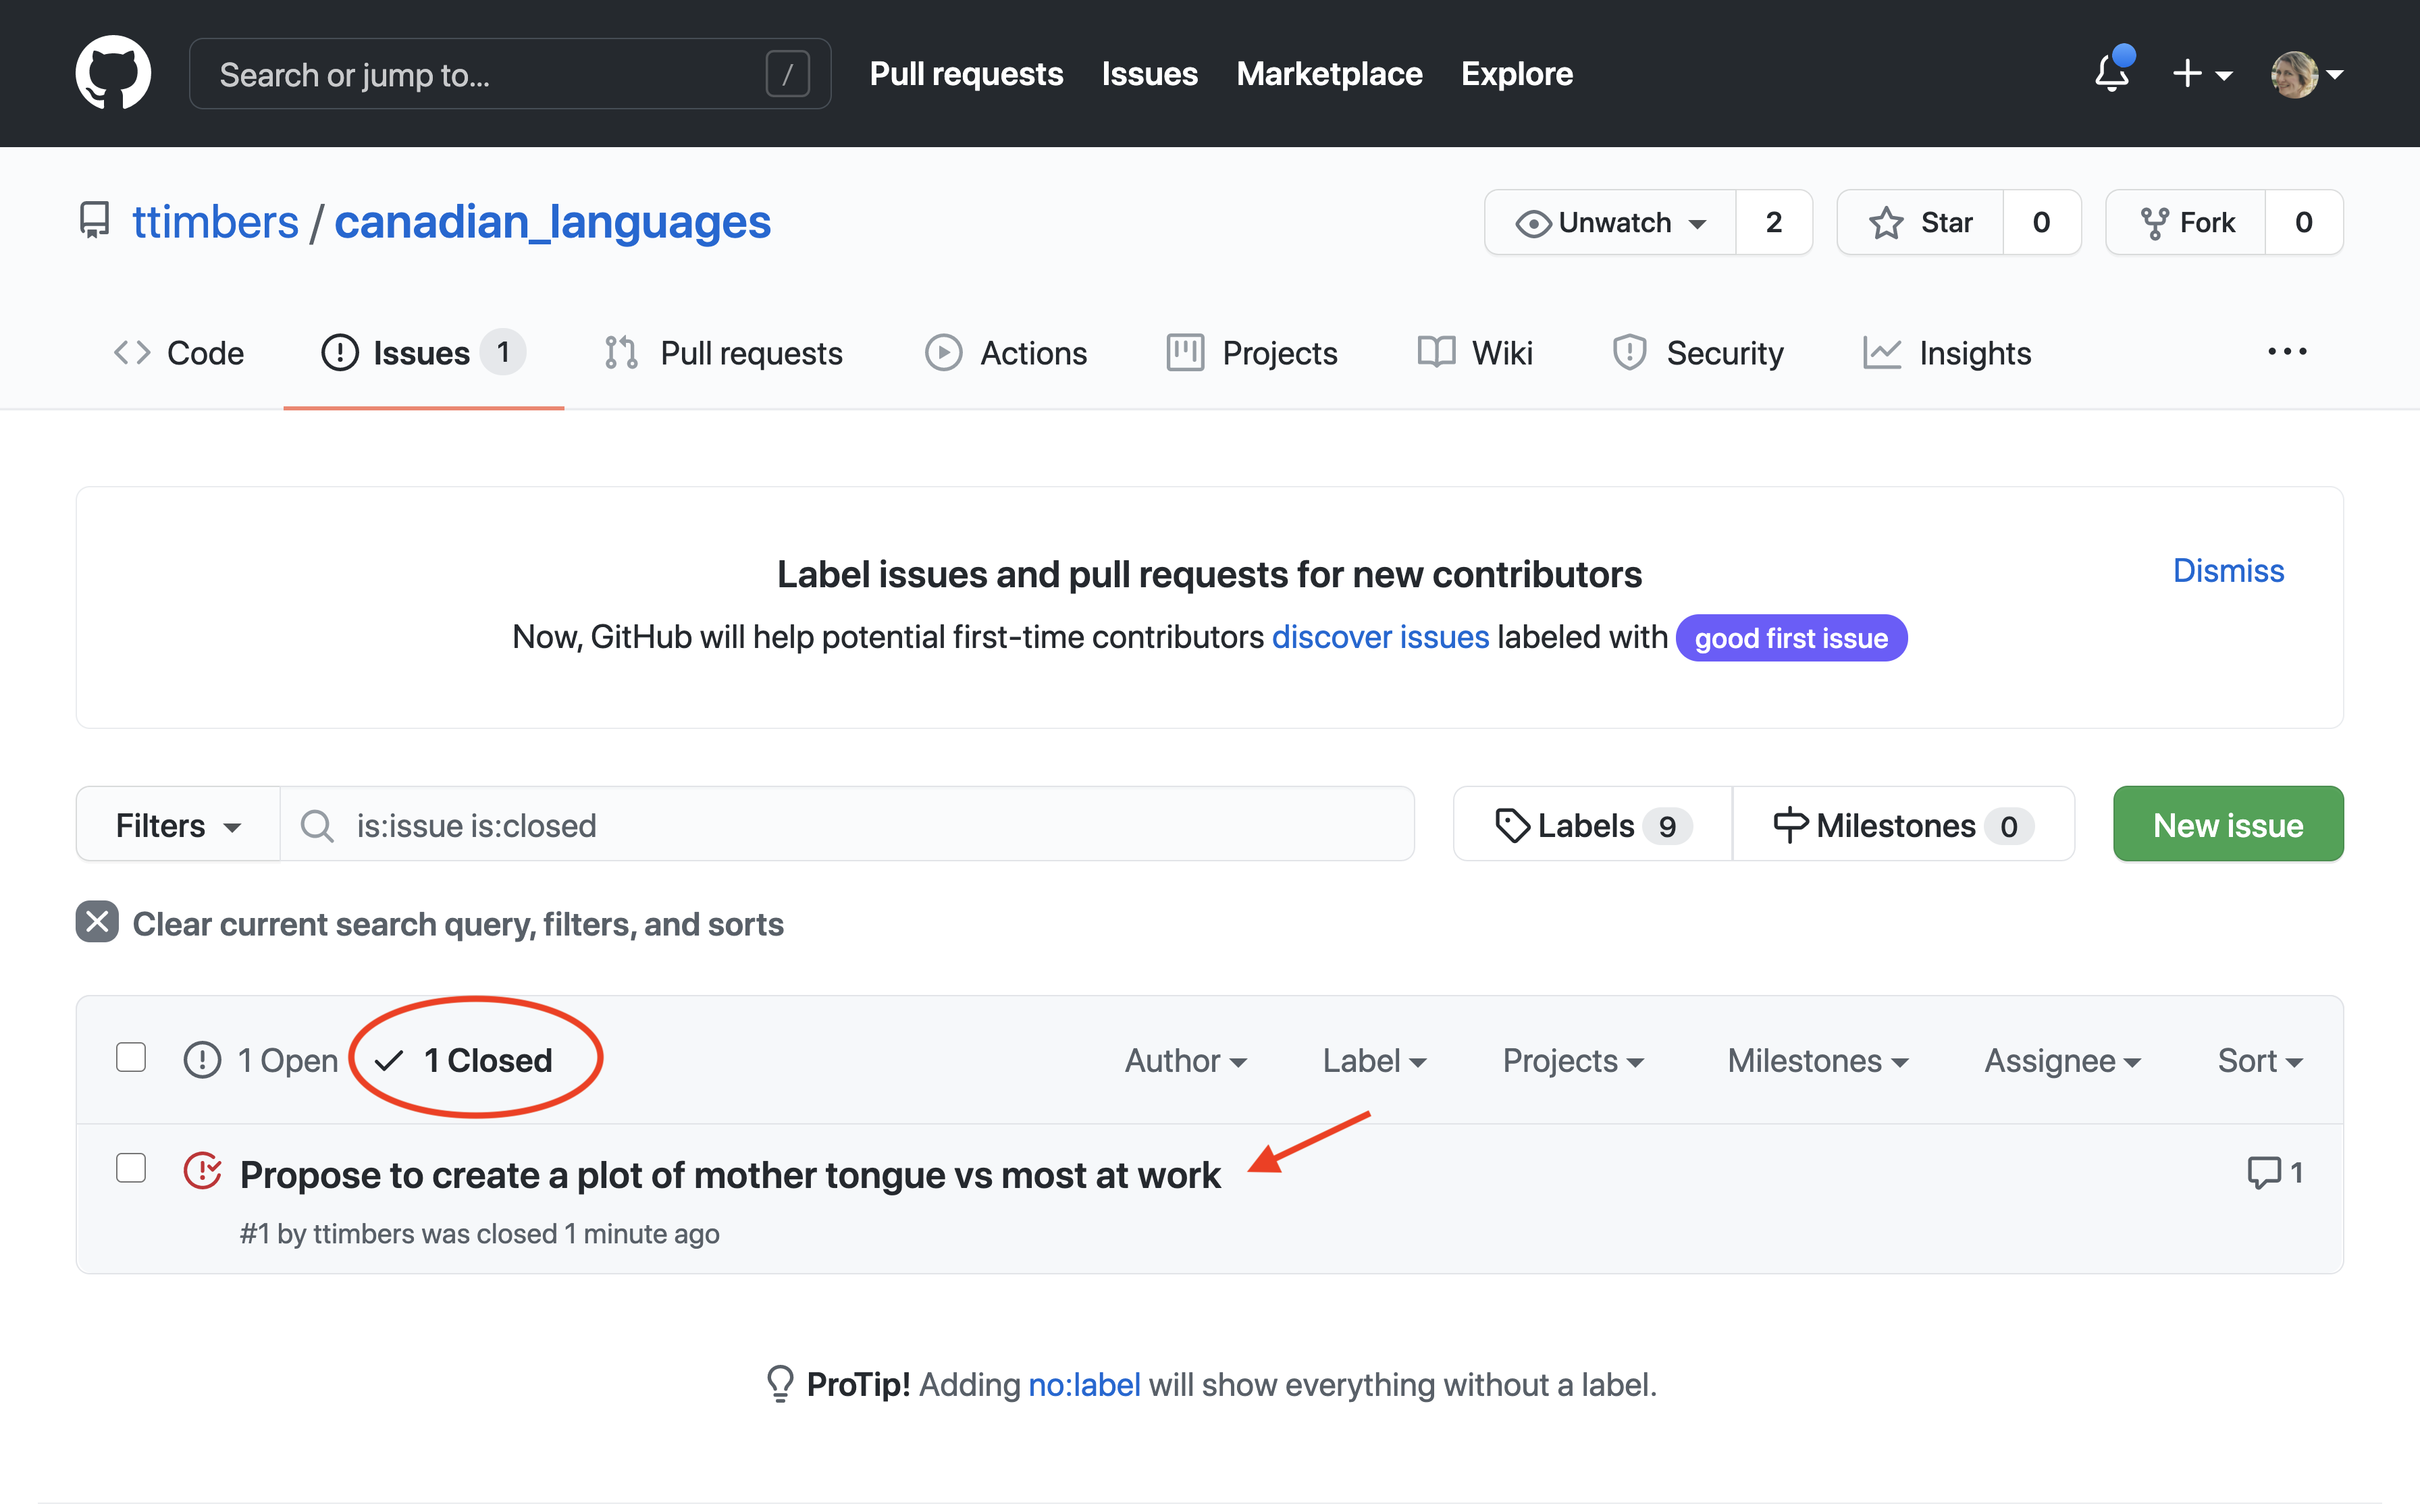The height and width of the screenshot is (1512, 2420).
Task: Open the three-dots overflow menu
Action: [x=2287, y=352]
